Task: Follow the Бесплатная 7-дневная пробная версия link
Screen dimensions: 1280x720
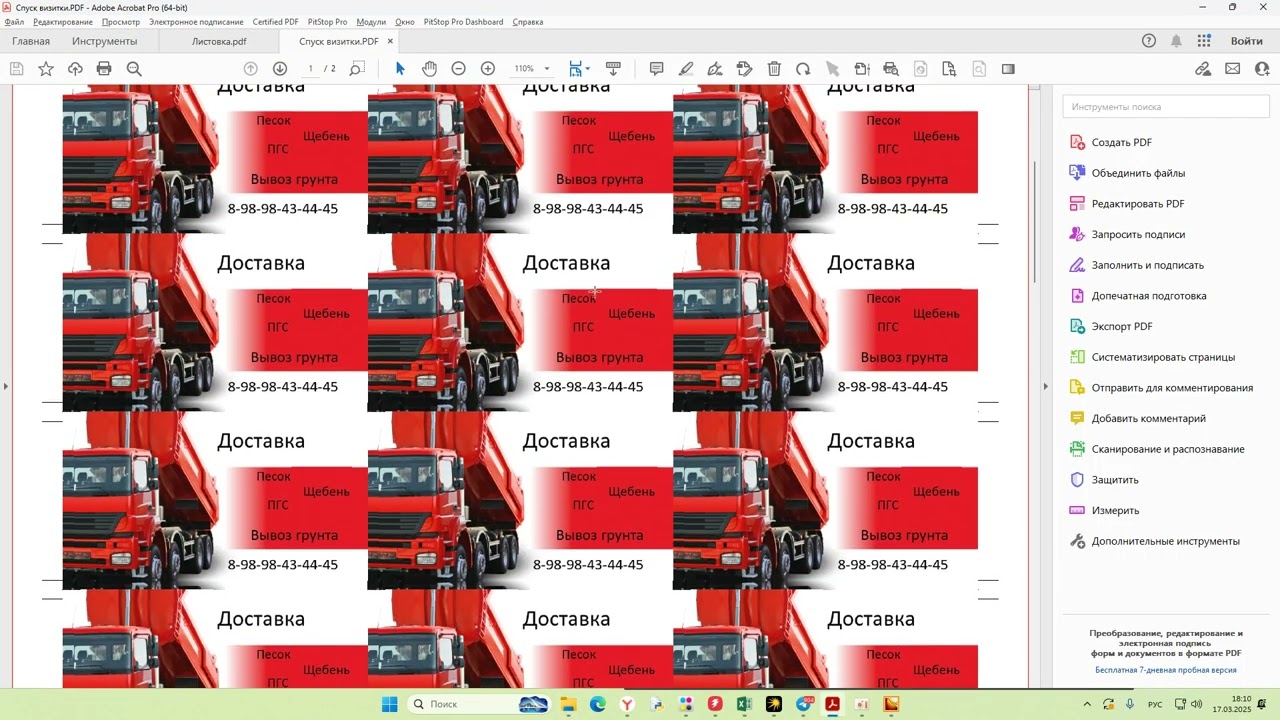Action: [1166, 670]
